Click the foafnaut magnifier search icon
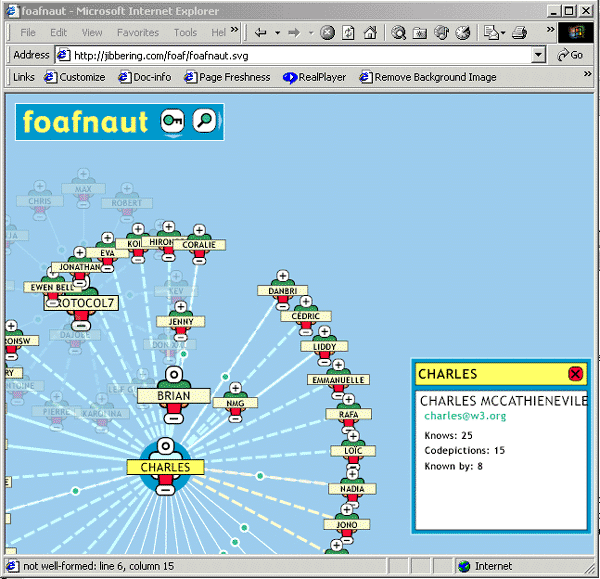The height and width of the screenshot is (579, 600). tap(204, 122)
